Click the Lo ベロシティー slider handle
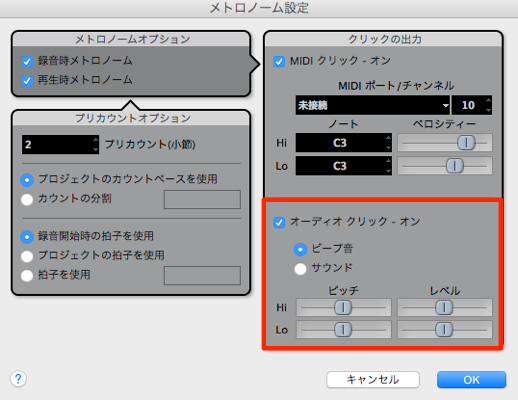 (455, 166)
